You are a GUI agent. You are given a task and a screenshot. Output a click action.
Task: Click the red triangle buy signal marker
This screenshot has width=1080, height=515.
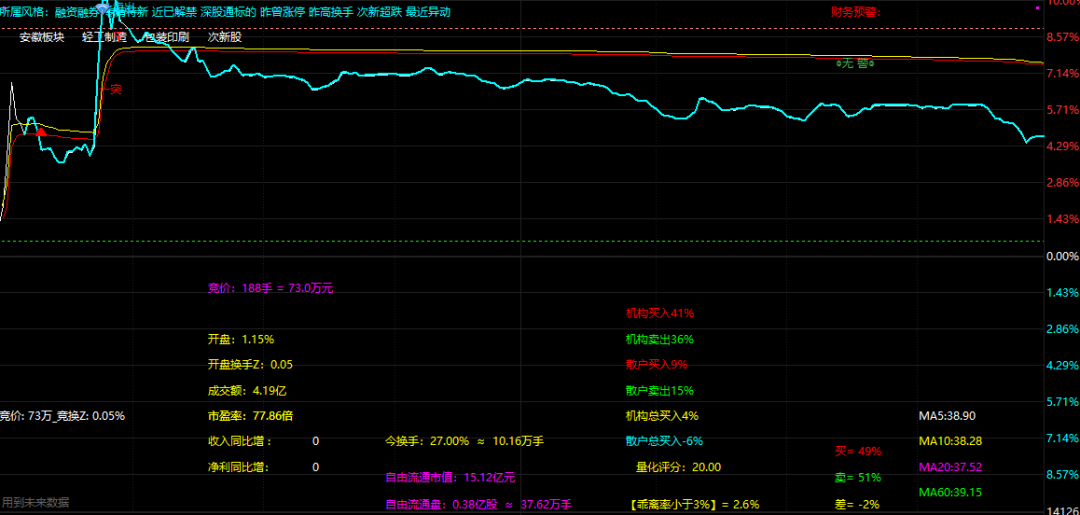tap(41, 130)
